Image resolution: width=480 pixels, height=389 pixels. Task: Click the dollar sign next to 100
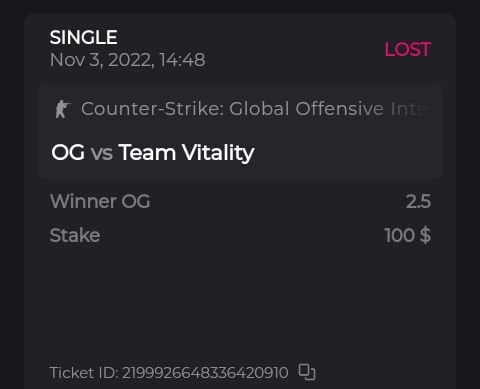[x=425, y=235]
